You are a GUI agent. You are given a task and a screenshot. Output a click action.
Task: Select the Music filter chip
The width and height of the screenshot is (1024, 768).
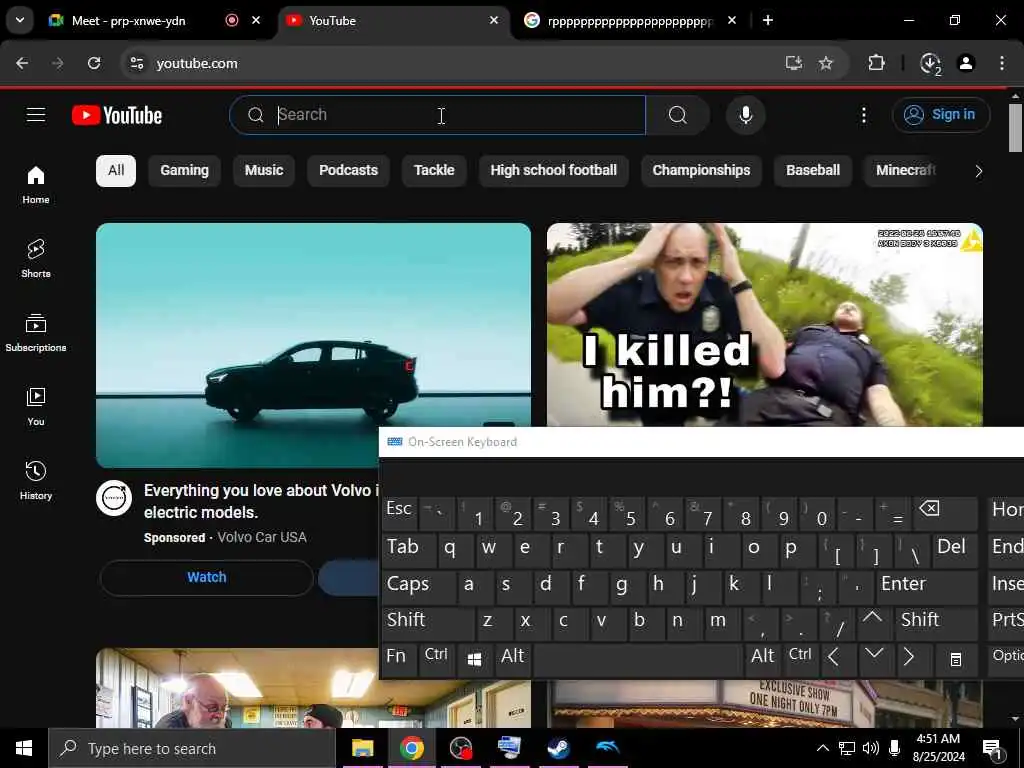(x=264, y=170)
